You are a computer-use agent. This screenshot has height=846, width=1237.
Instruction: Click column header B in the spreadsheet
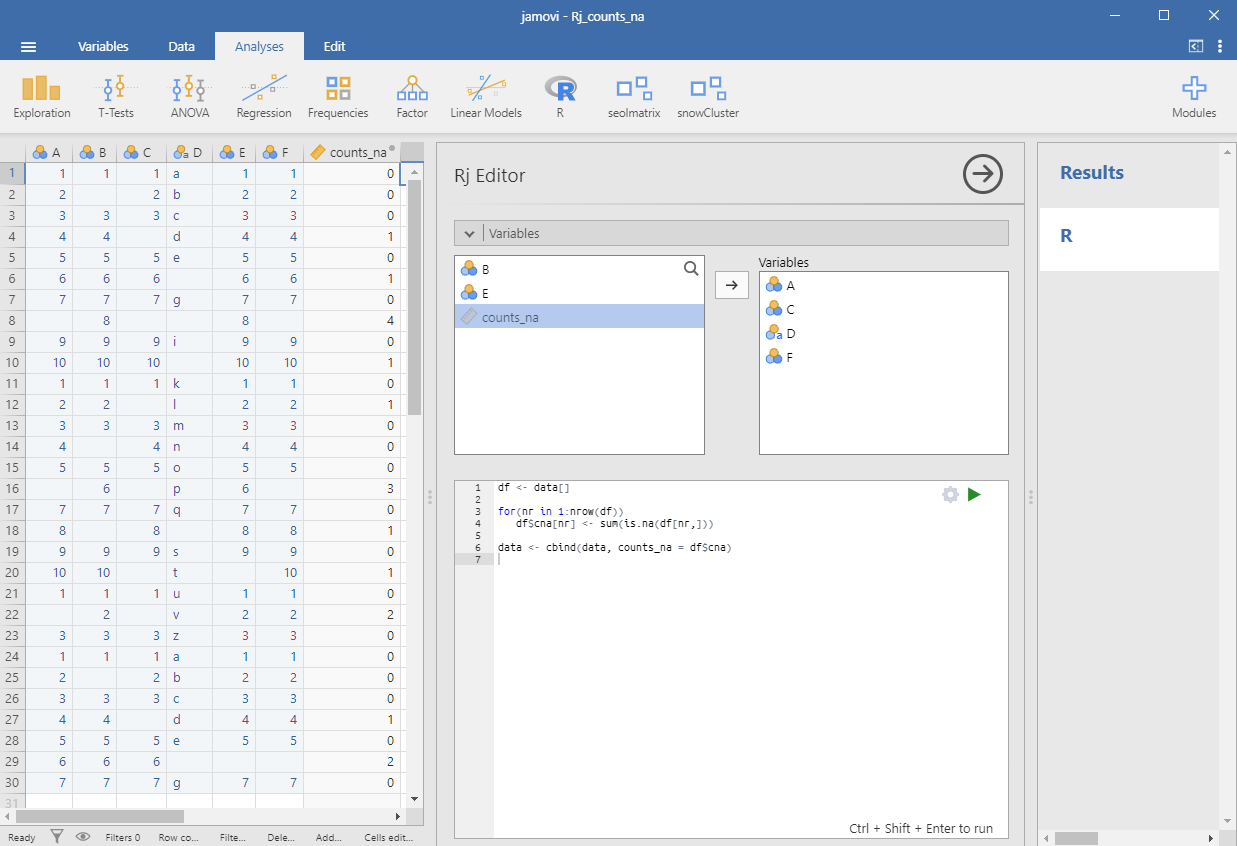tap(94, 152)
